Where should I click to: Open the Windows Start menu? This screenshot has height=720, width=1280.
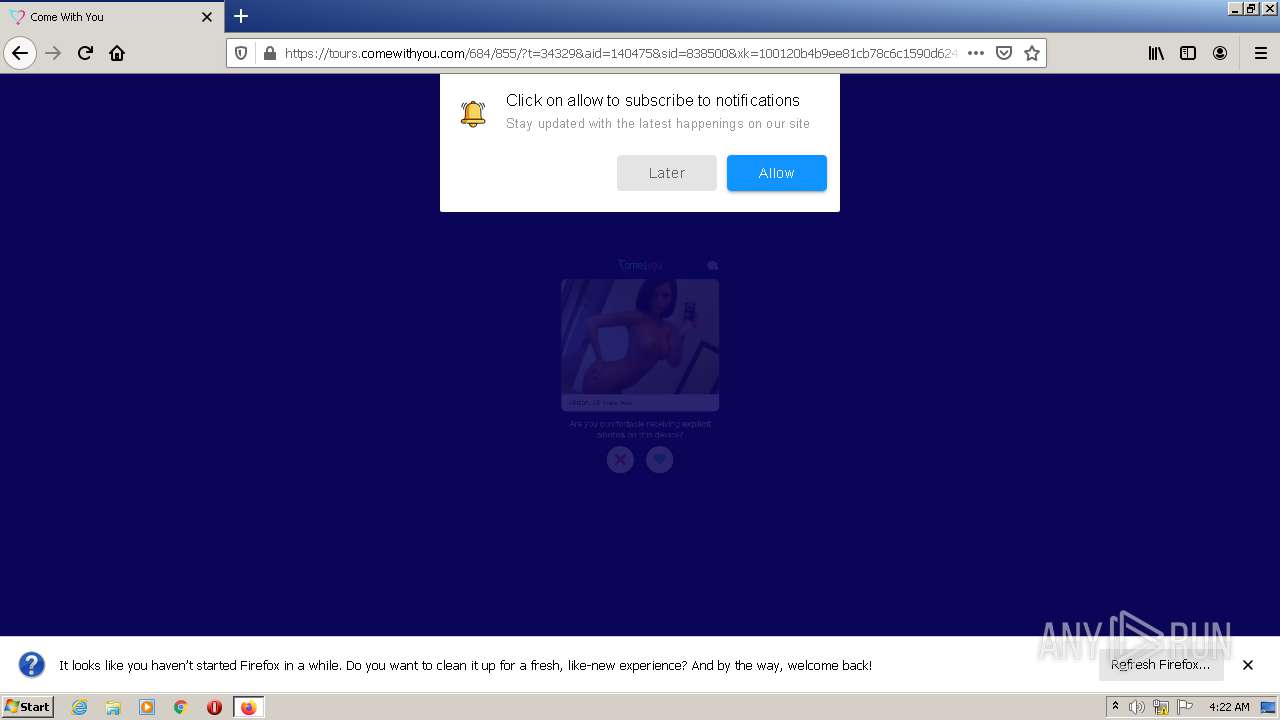click(28, 707)
